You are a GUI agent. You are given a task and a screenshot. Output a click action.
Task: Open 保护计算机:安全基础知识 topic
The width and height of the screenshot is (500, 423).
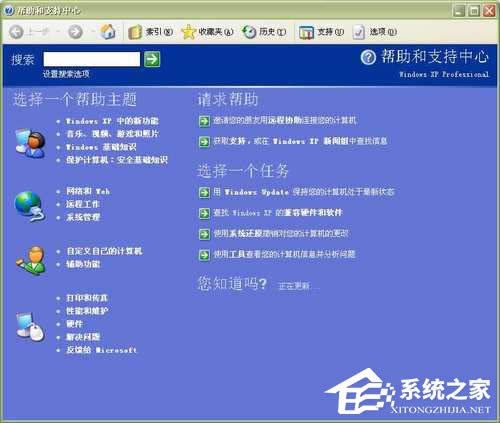[117, 160]
